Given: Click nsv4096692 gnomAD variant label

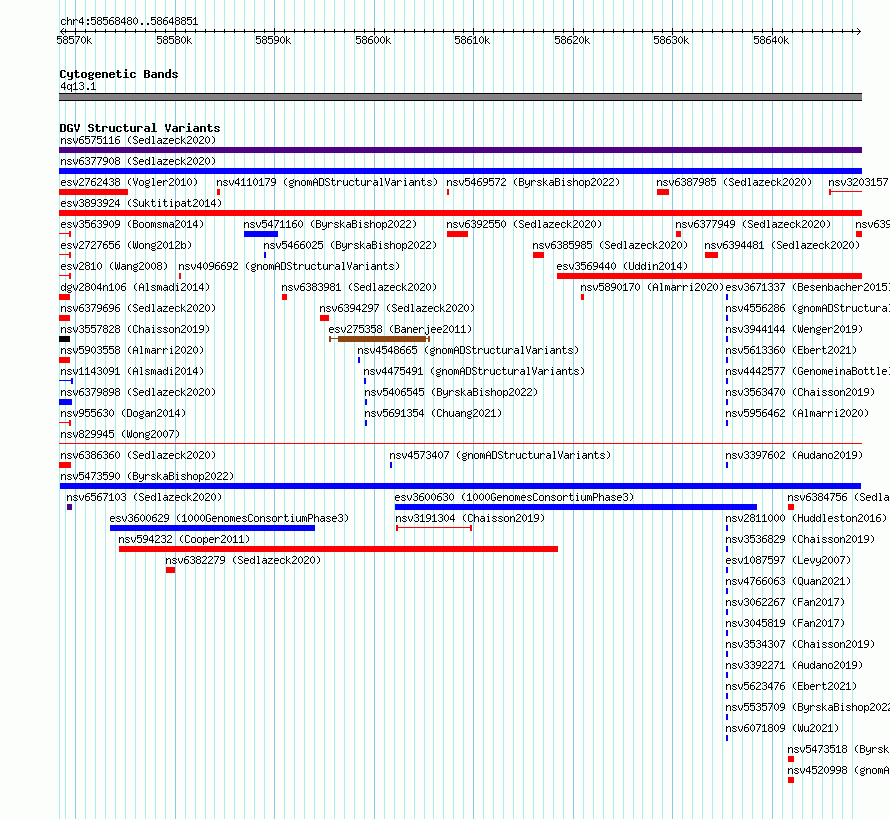Looking at the screenshot, I should [x=289, y=266].
